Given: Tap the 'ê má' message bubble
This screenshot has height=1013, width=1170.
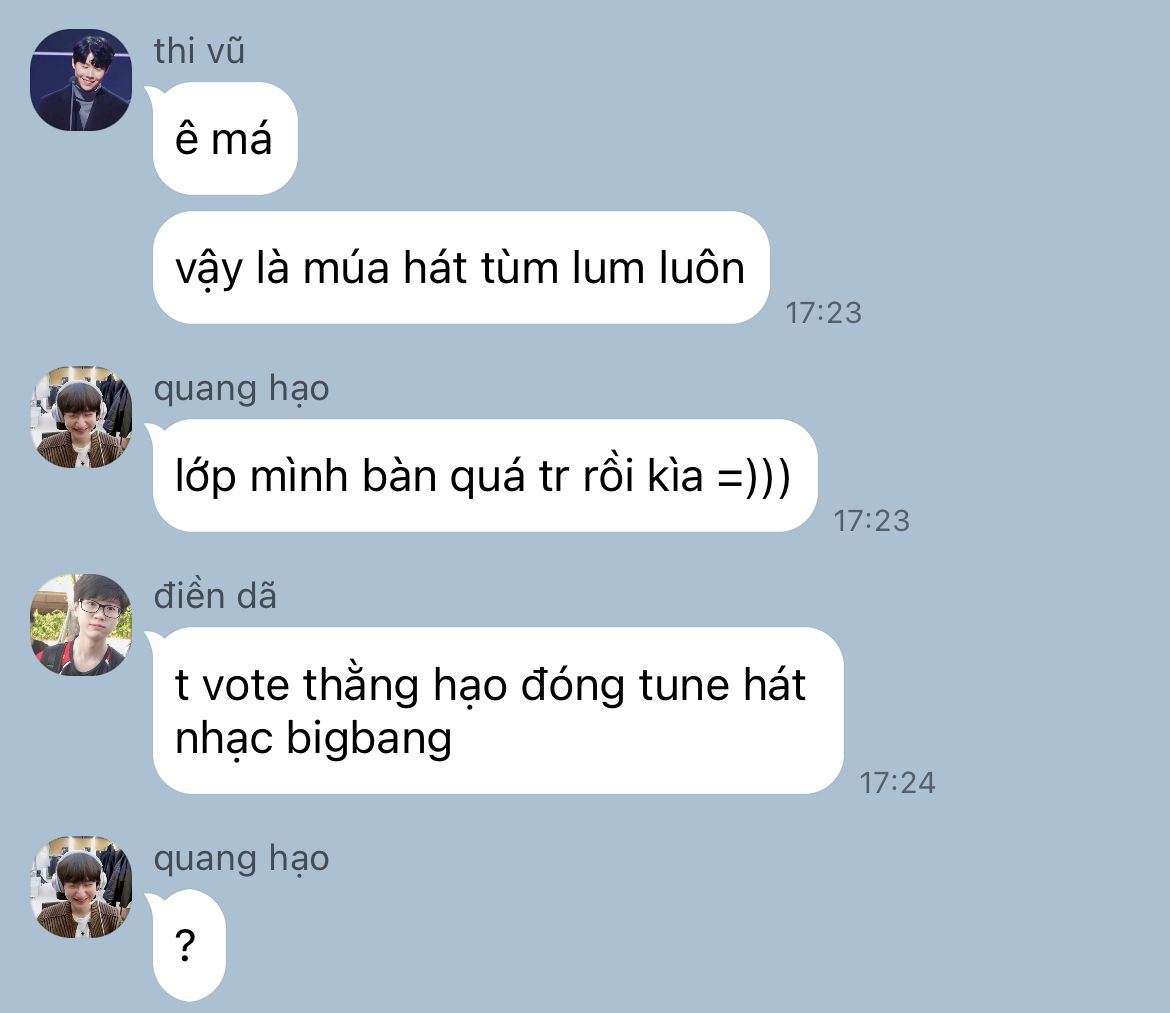Looking at the screenshot, I should [x=225, y=139].
